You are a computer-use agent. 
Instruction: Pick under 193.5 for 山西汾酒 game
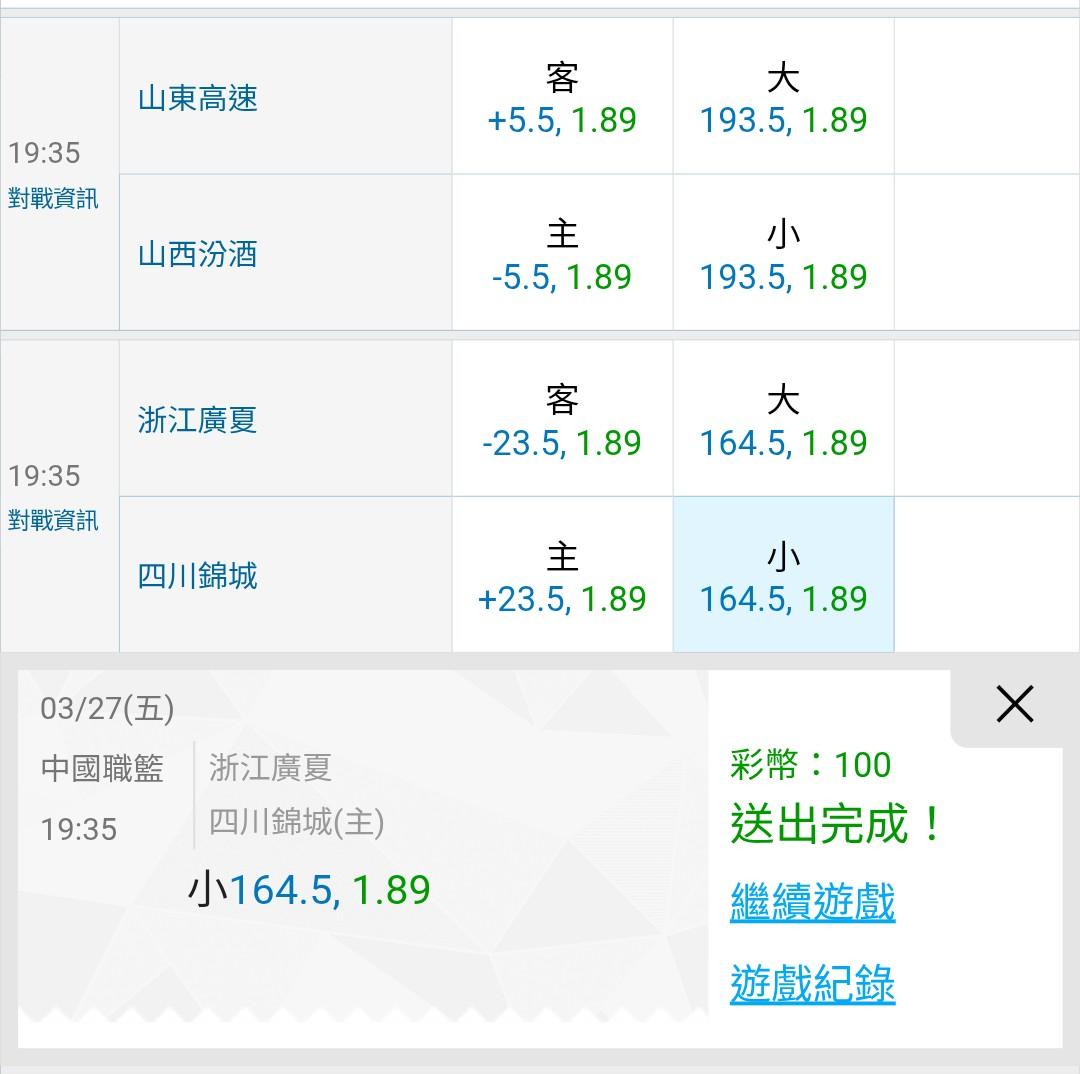point(783,254)
